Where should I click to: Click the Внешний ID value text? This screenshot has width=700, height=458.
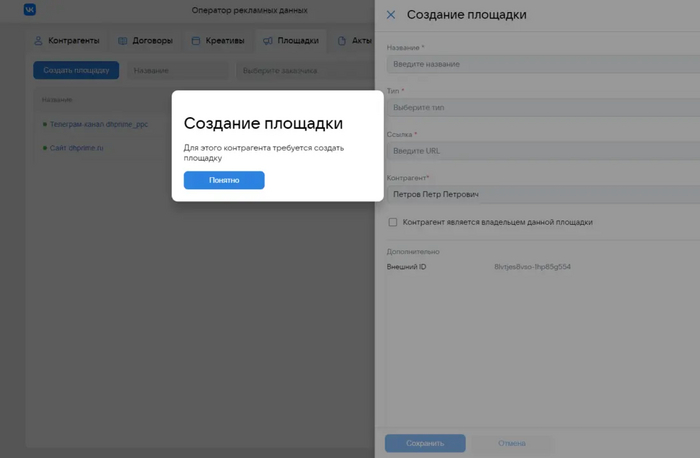532,266
